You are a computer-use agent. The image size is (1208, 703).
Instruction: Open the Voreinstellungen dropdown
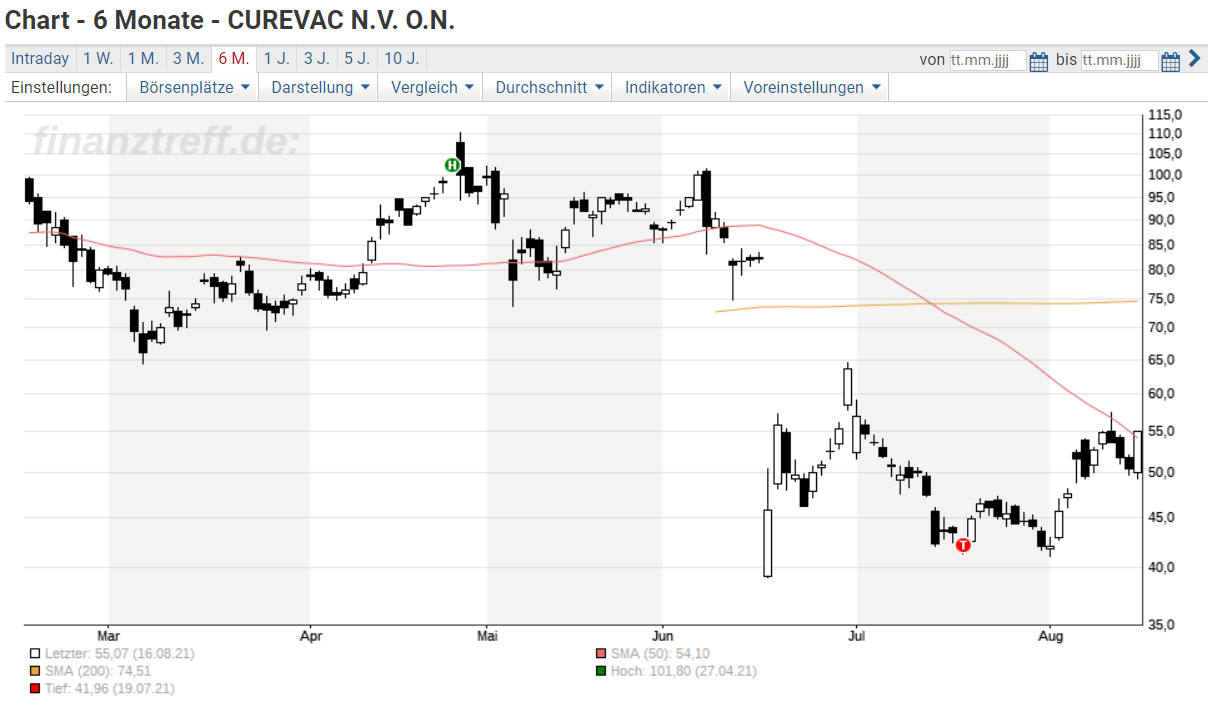pyautogui.click(x=811, y=87)
